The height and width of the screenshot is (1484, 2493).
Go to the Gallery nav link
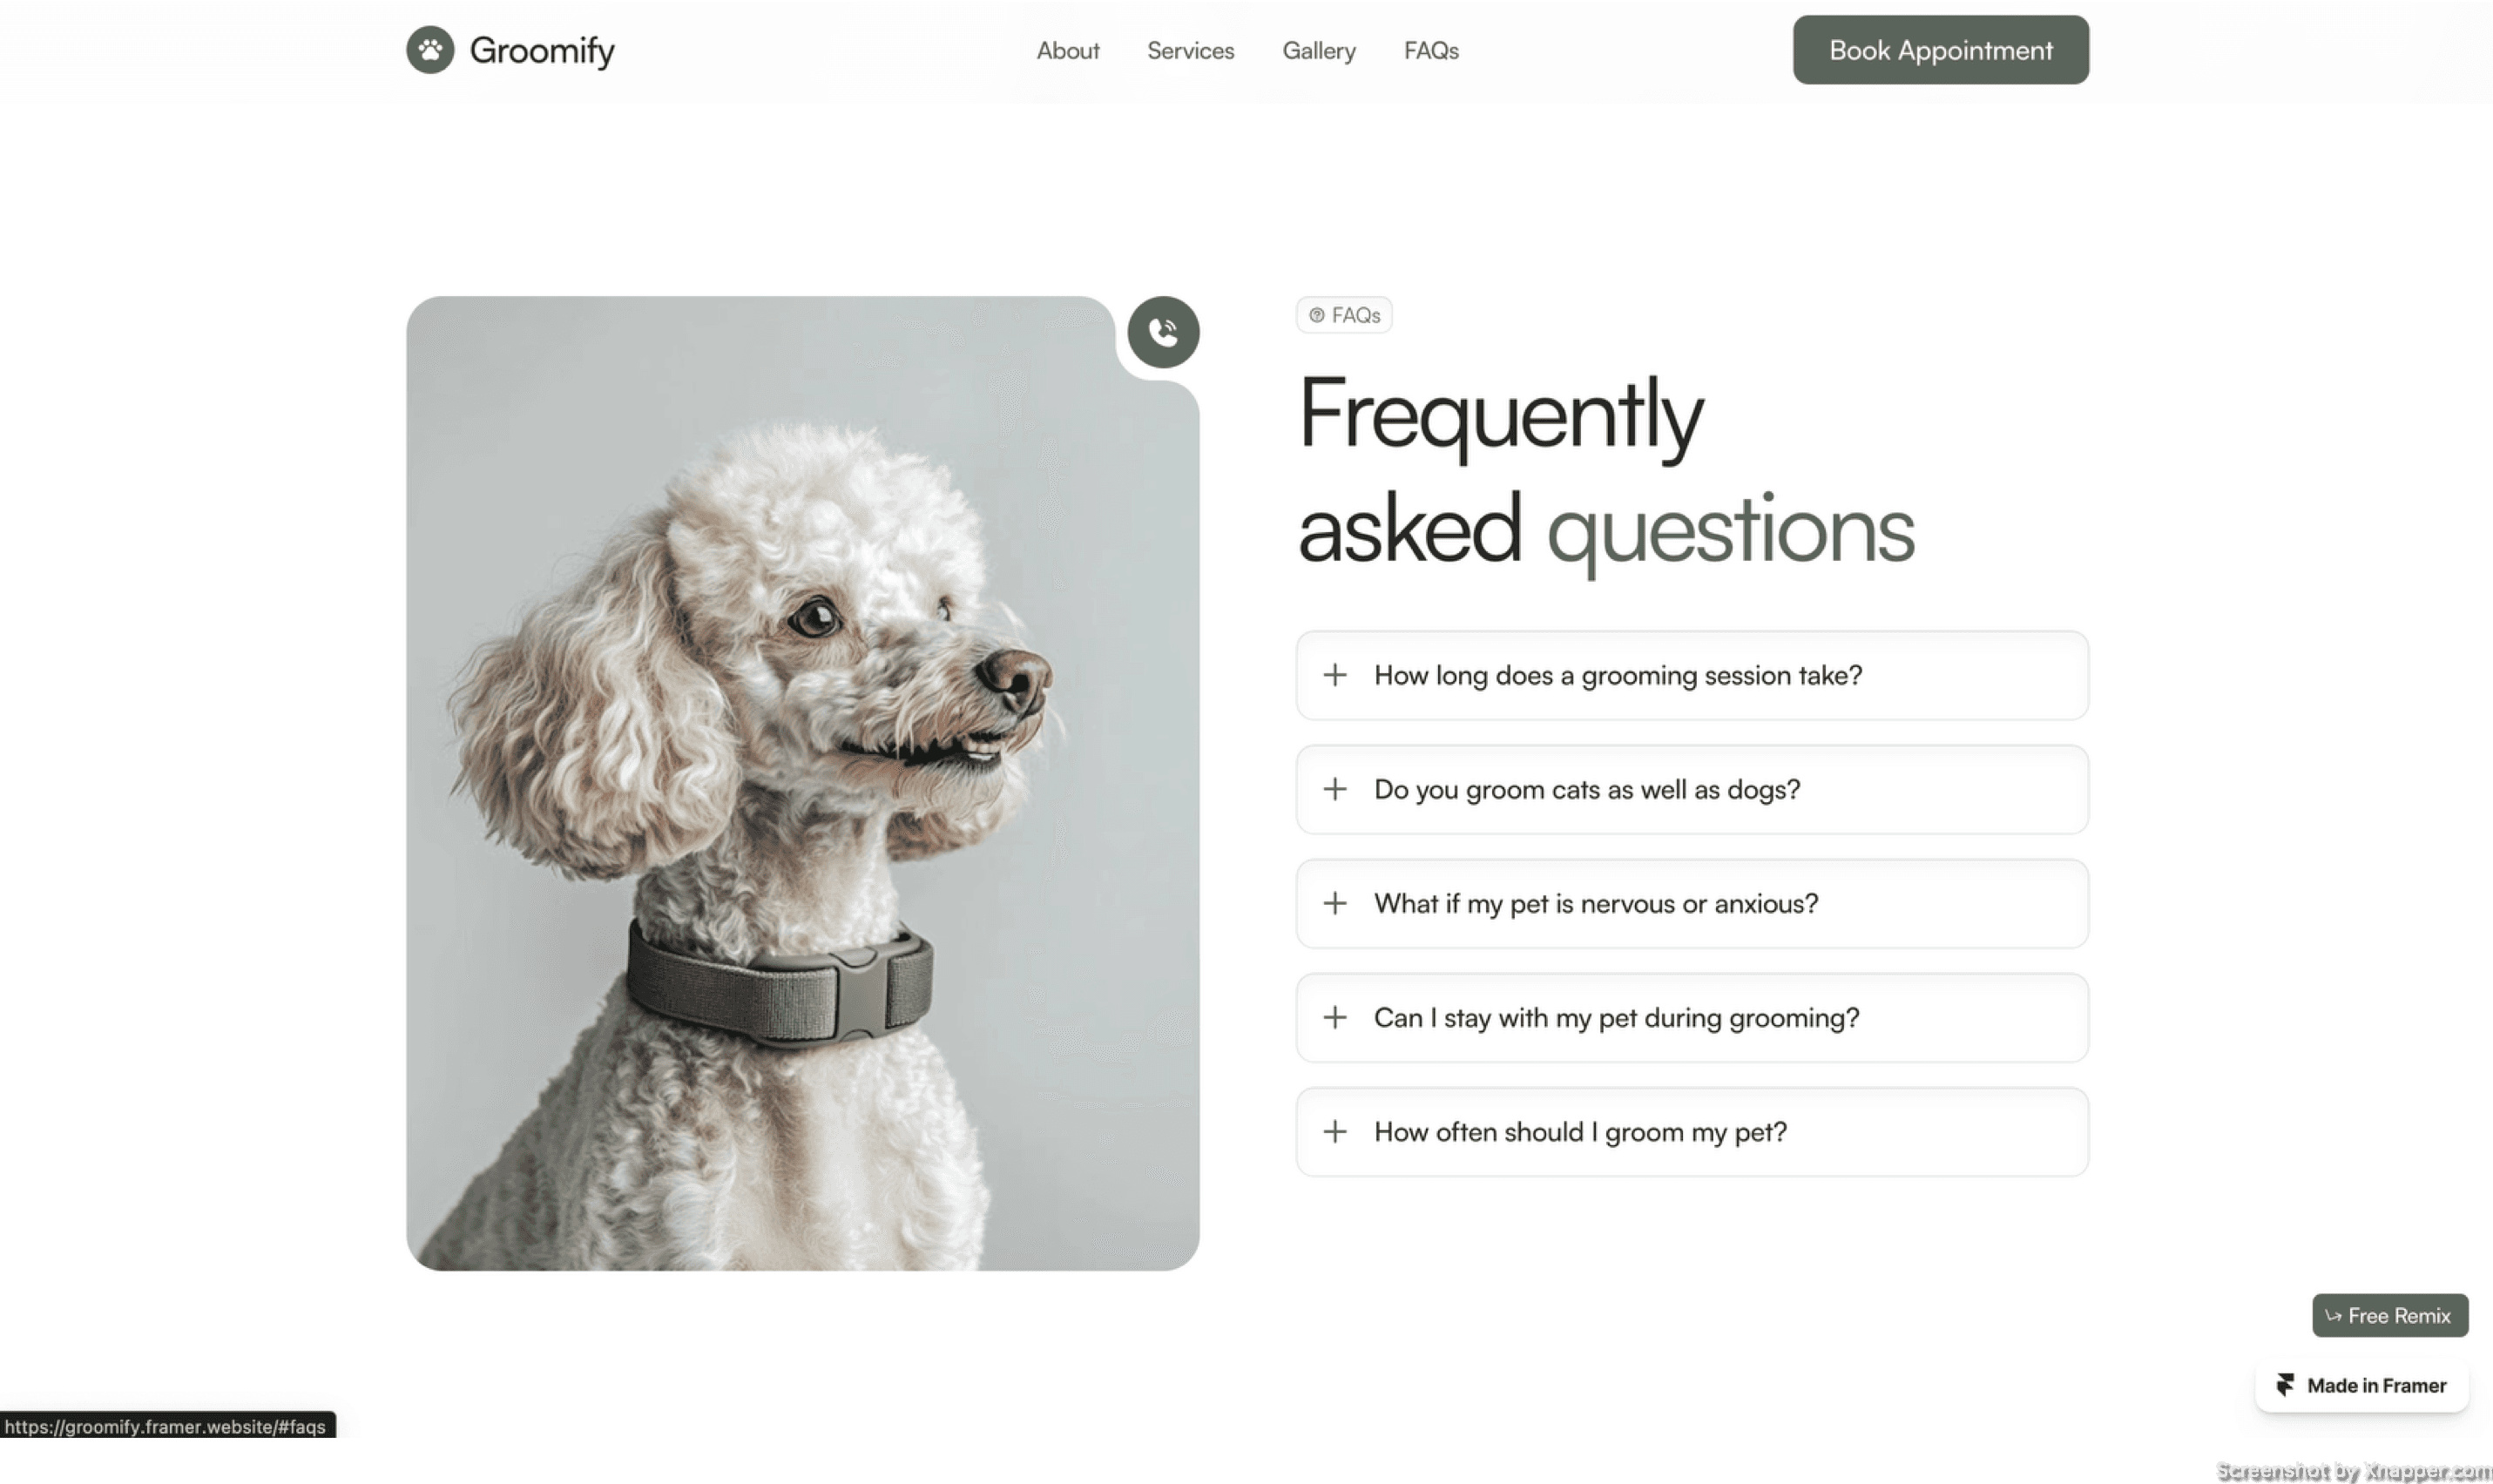point(1319,50)
